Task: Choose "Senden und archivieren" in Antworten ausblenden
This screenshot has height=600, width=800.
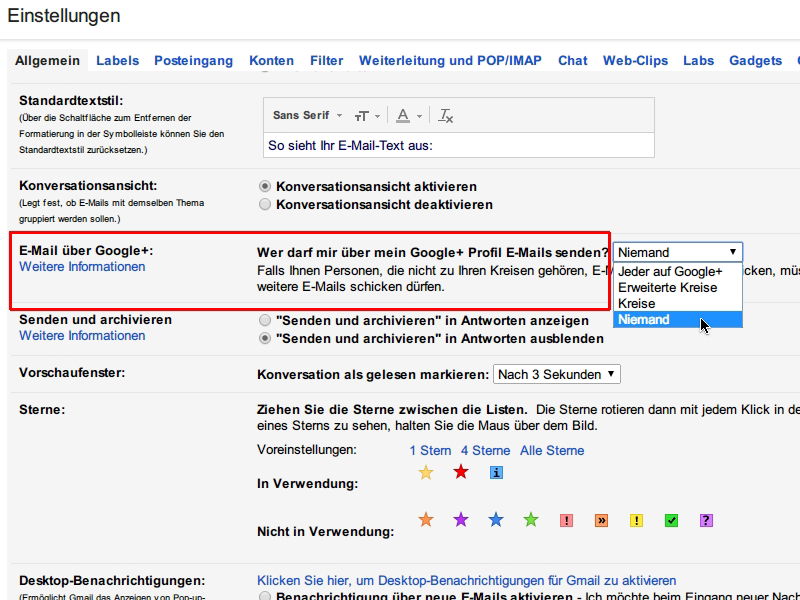Action: [265, 338]
